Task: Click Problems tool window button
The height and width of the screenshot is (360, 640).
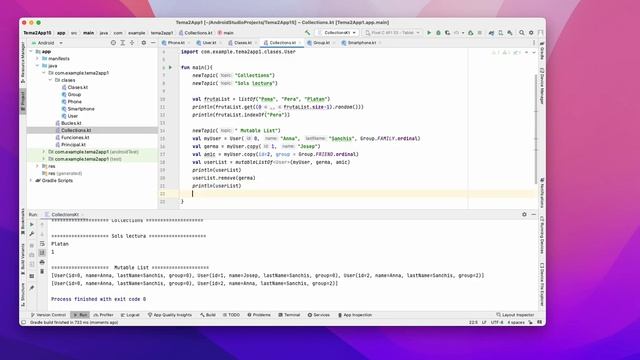Action: pyautogui.click(x=259, y=315)
